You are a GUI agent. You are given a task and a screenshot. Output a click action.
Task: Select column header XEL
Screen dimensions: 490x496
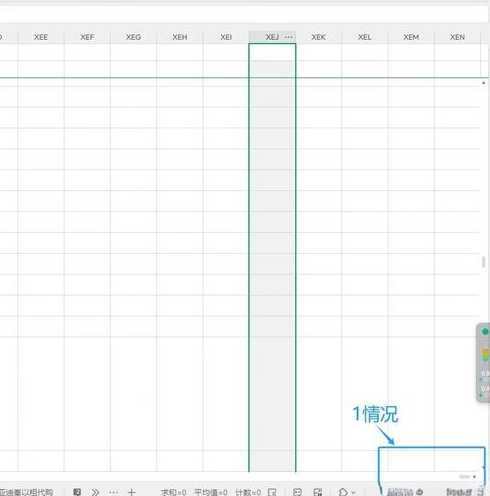coord(365,37)
